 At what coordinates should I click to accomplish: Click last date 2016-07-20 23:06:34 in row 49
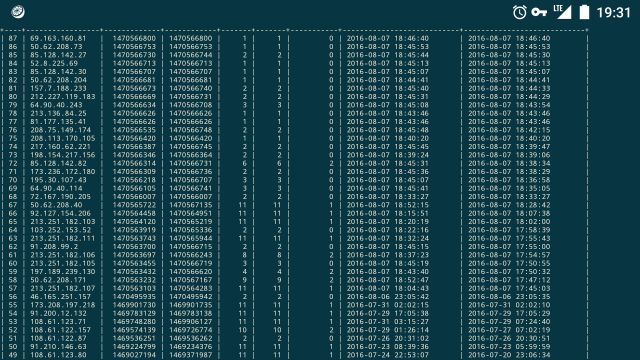click(x=509, y=355)
